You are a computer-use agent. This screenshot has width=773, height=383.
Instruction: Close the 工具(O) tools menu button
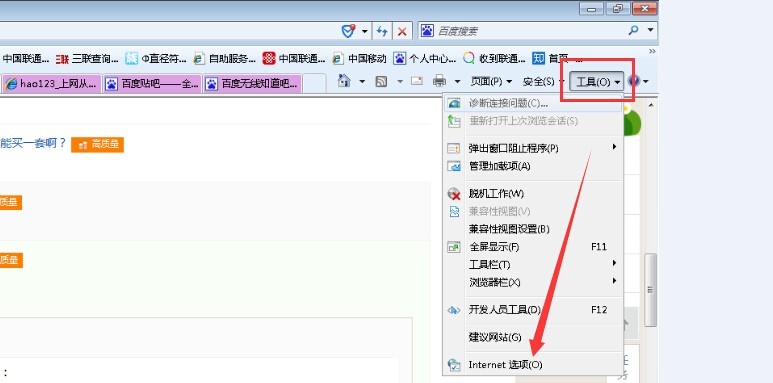pyautogui.click(x=597, y=81)
